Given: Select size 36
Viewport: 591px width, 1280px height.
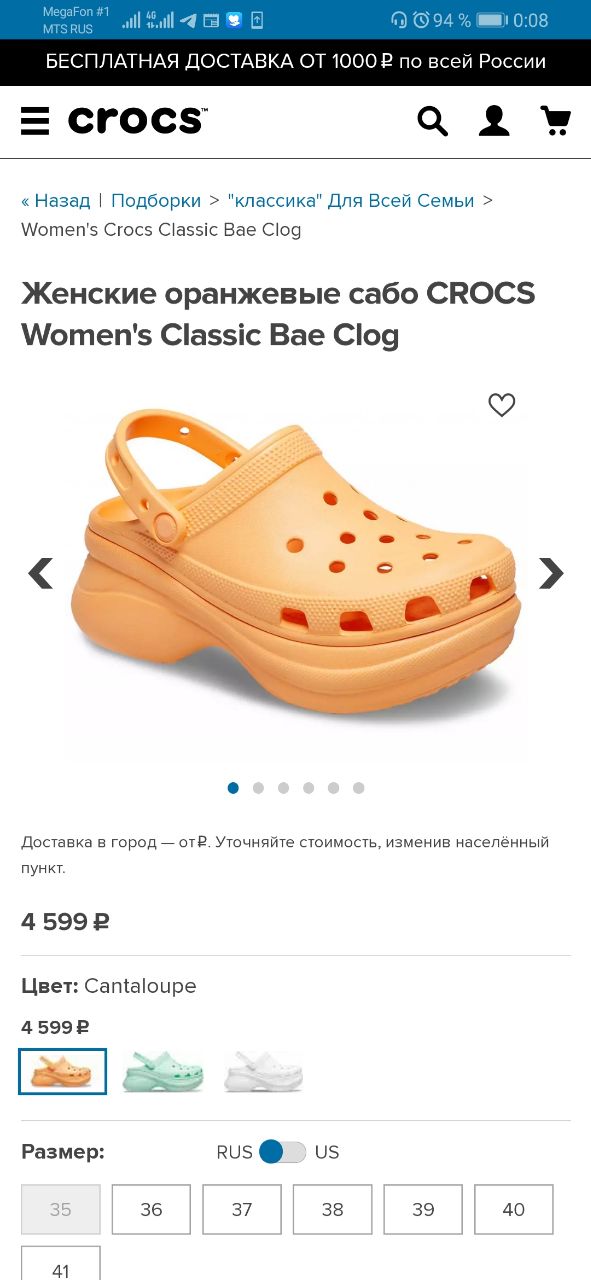Looking at the screenshot, I should 151,1210.
